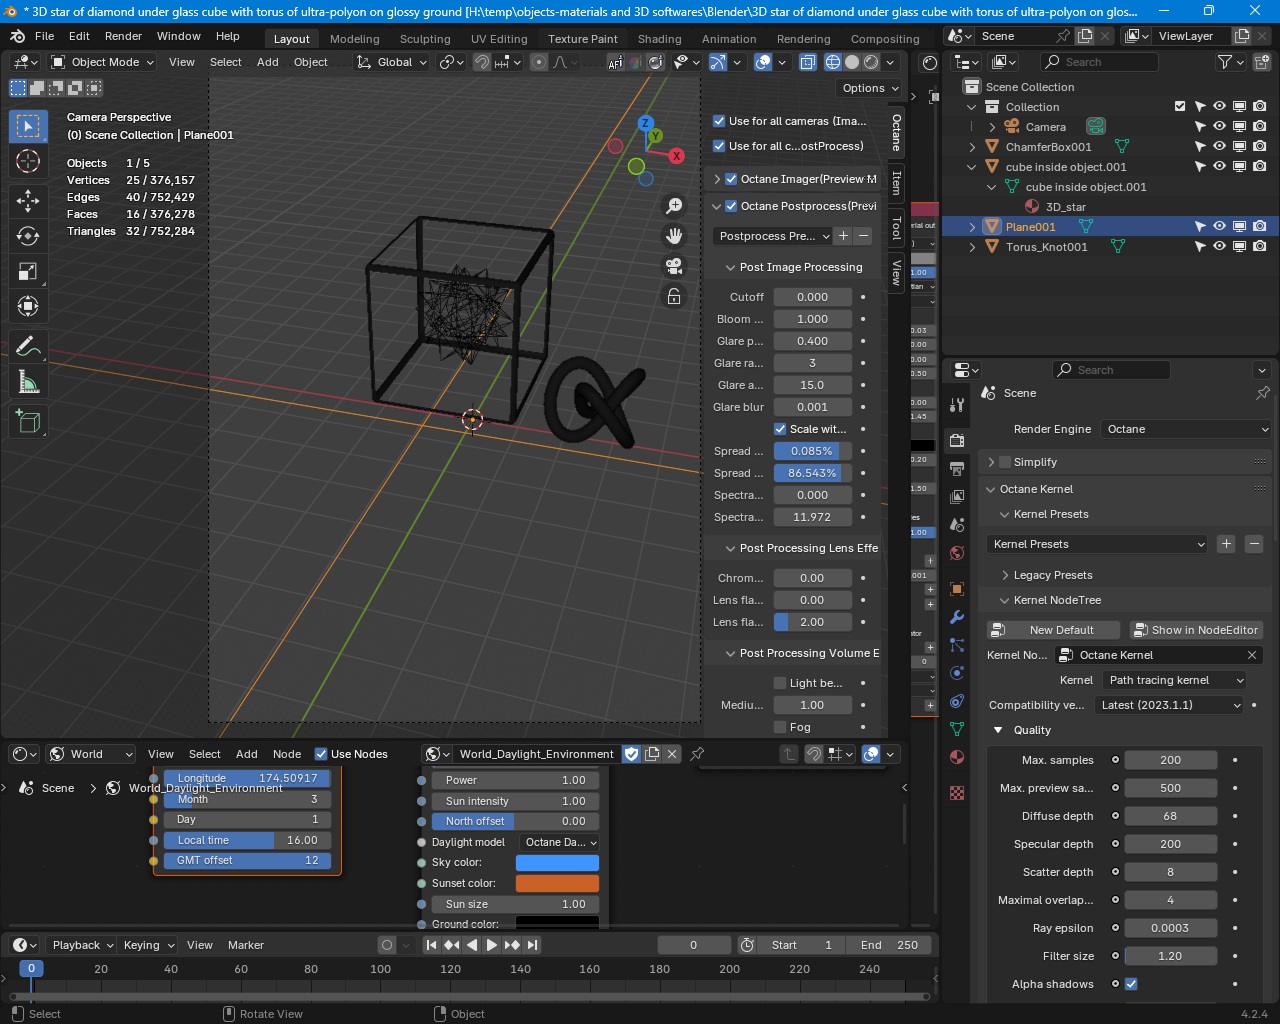Image resolution: width=1280 pixels, height=1024 pixels.
Task: Activate the Move tool
Action: (28, 200)
